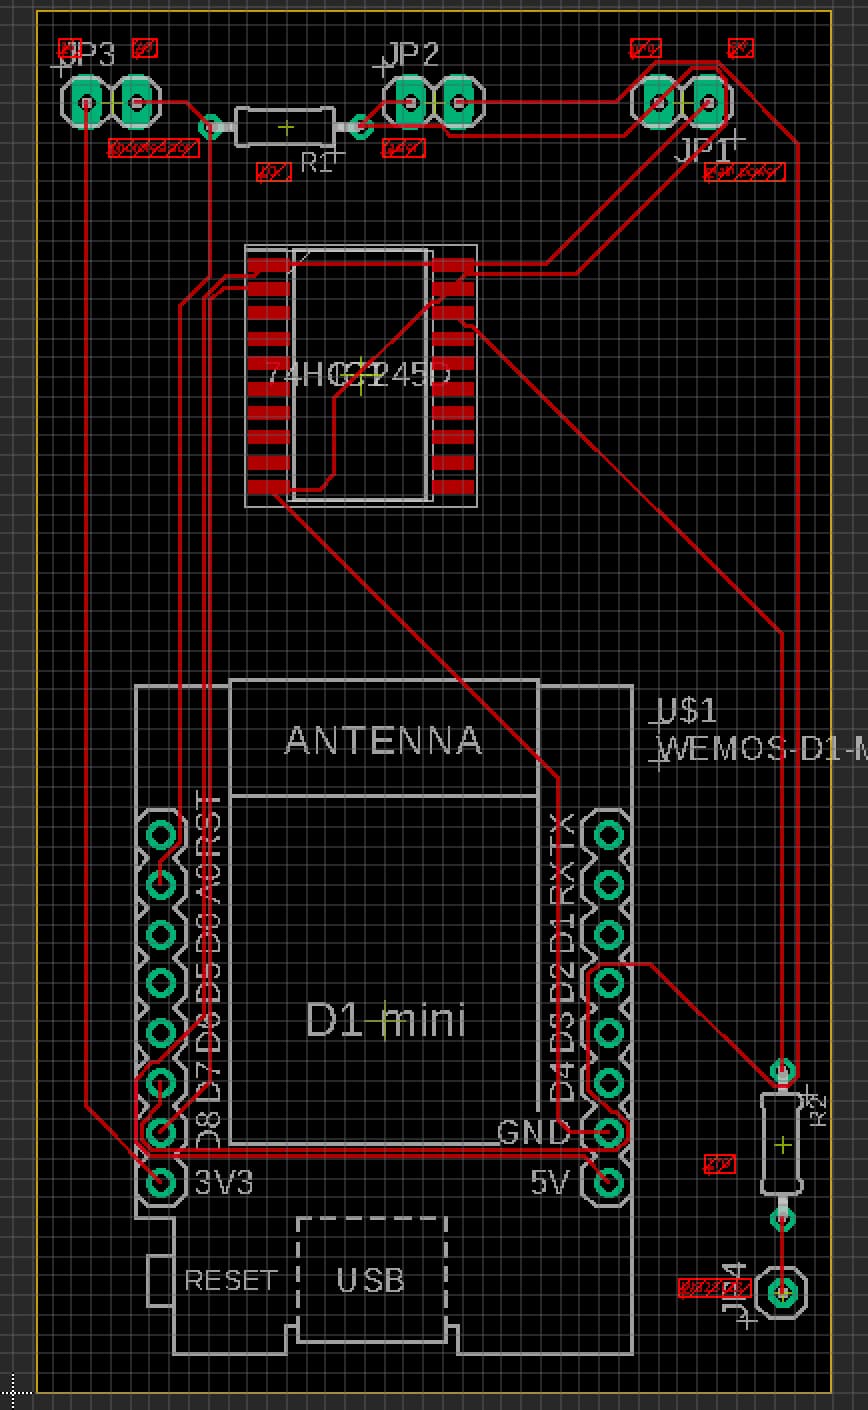The width and height of the screenshot is (868, 1410).
Task: Select the R1 resistor footprint
Action: tap(285, 127)
